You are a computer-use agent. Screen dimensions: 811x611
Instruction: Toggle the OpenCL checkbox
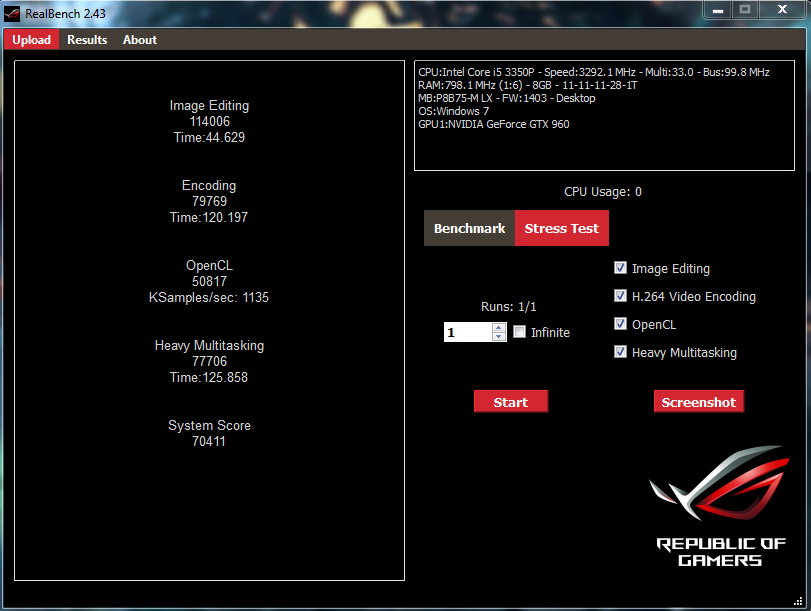point(620,324)
